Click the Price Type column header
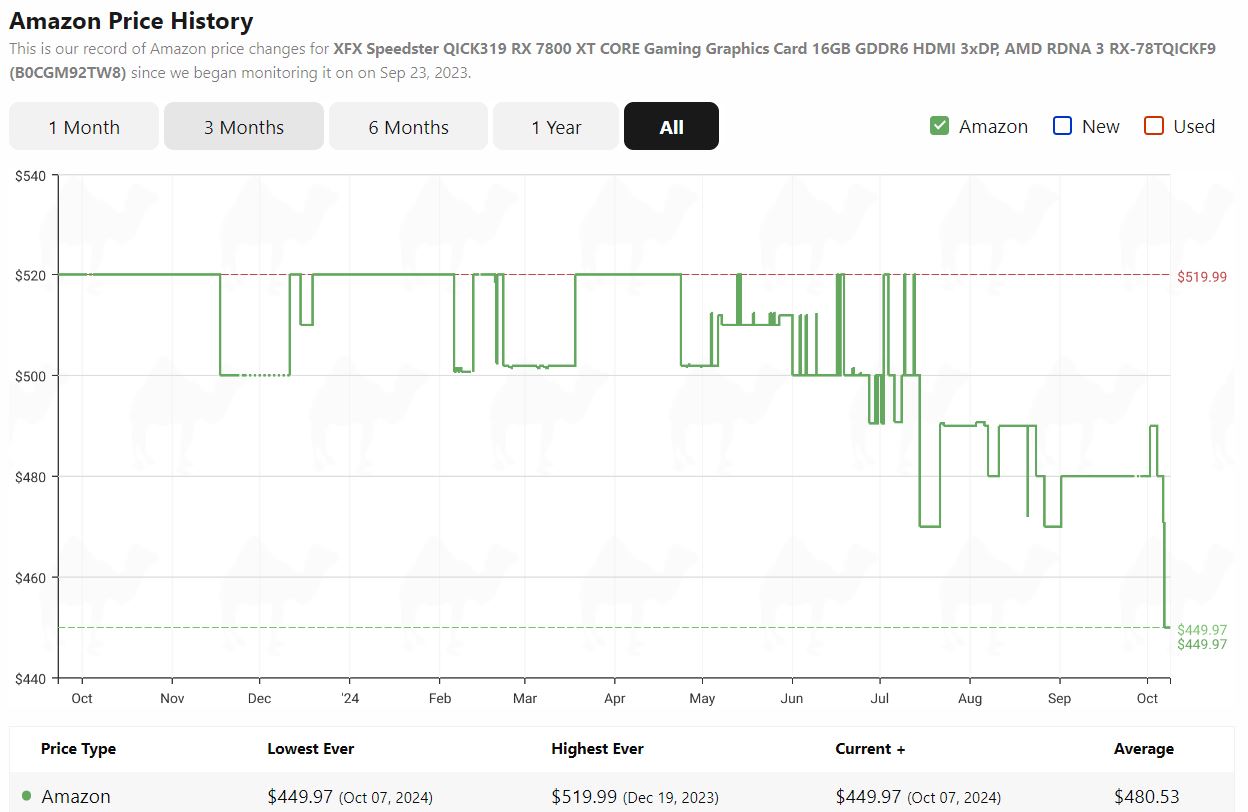Image resolution: width=1248 pixels, height=812 pixels. click(78, 748)
